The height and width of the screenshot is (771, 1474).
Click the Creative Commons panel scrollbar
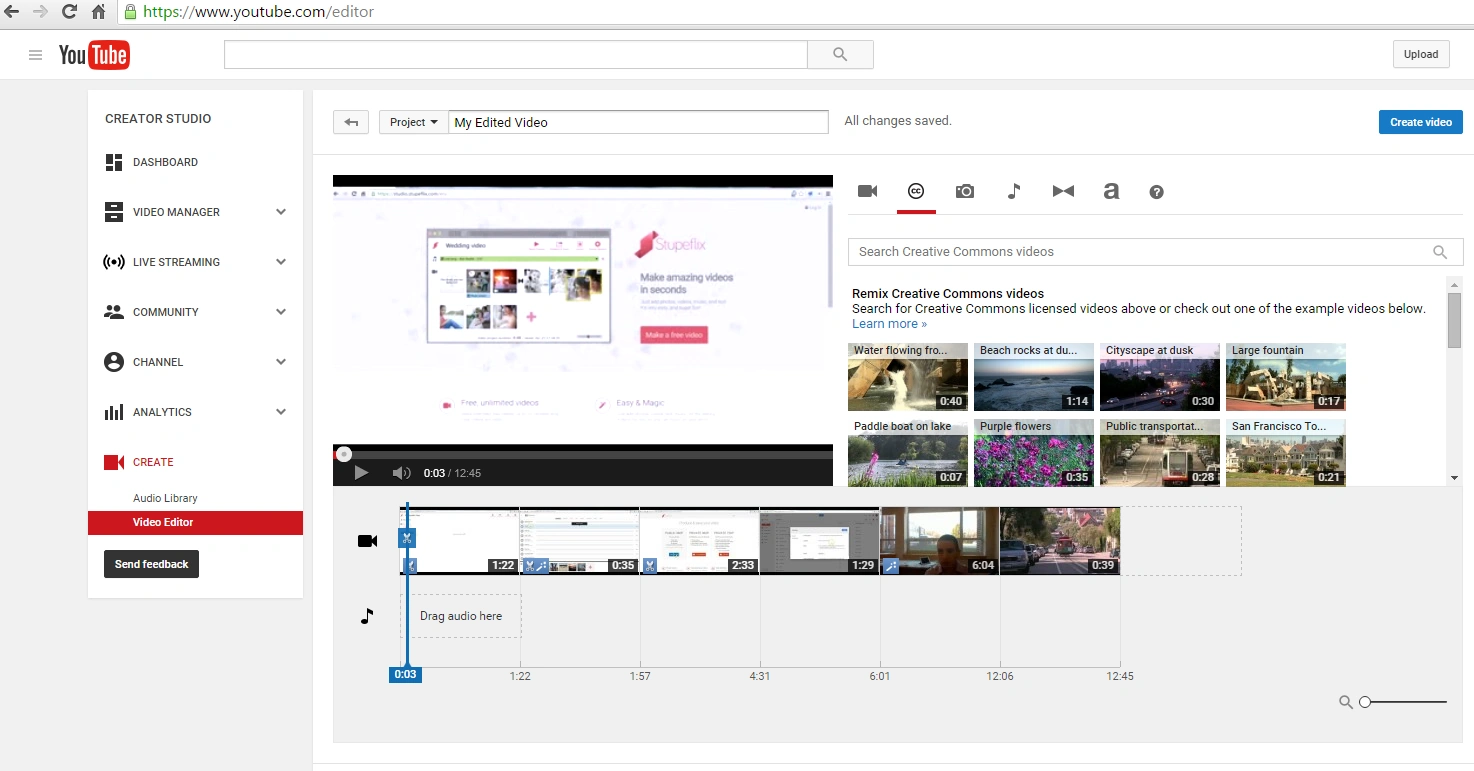1454,320
